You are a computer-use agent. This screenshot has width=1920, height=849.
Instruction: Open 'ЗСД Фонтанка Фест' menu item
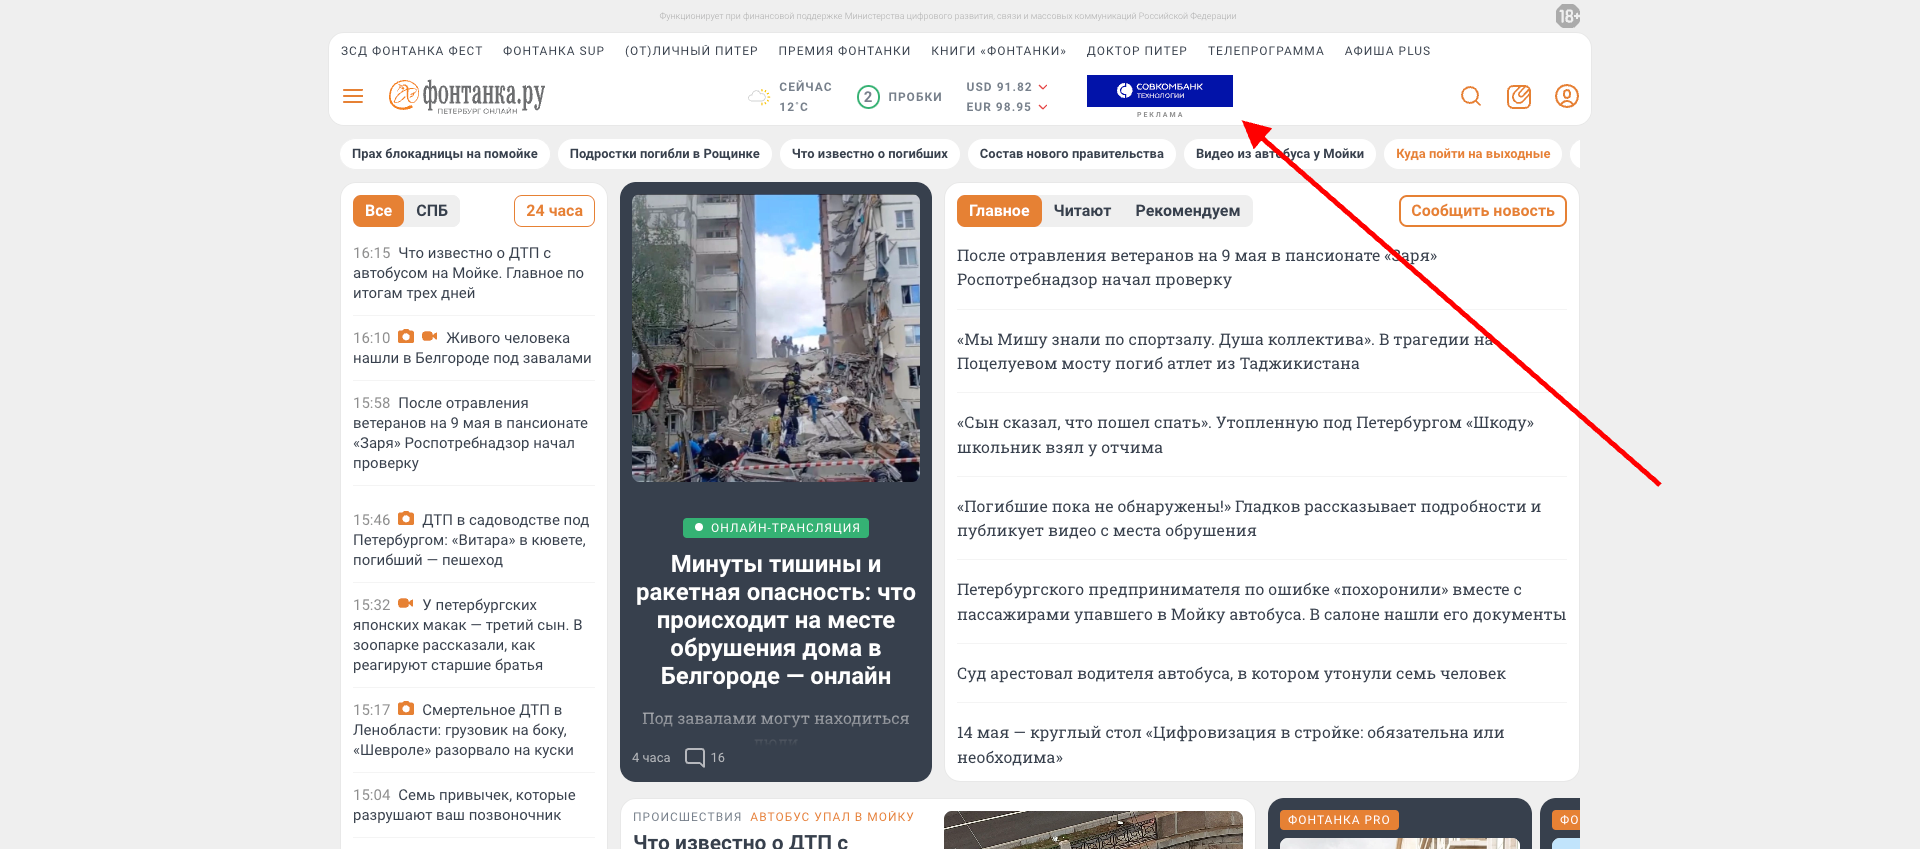click(412, 51)
